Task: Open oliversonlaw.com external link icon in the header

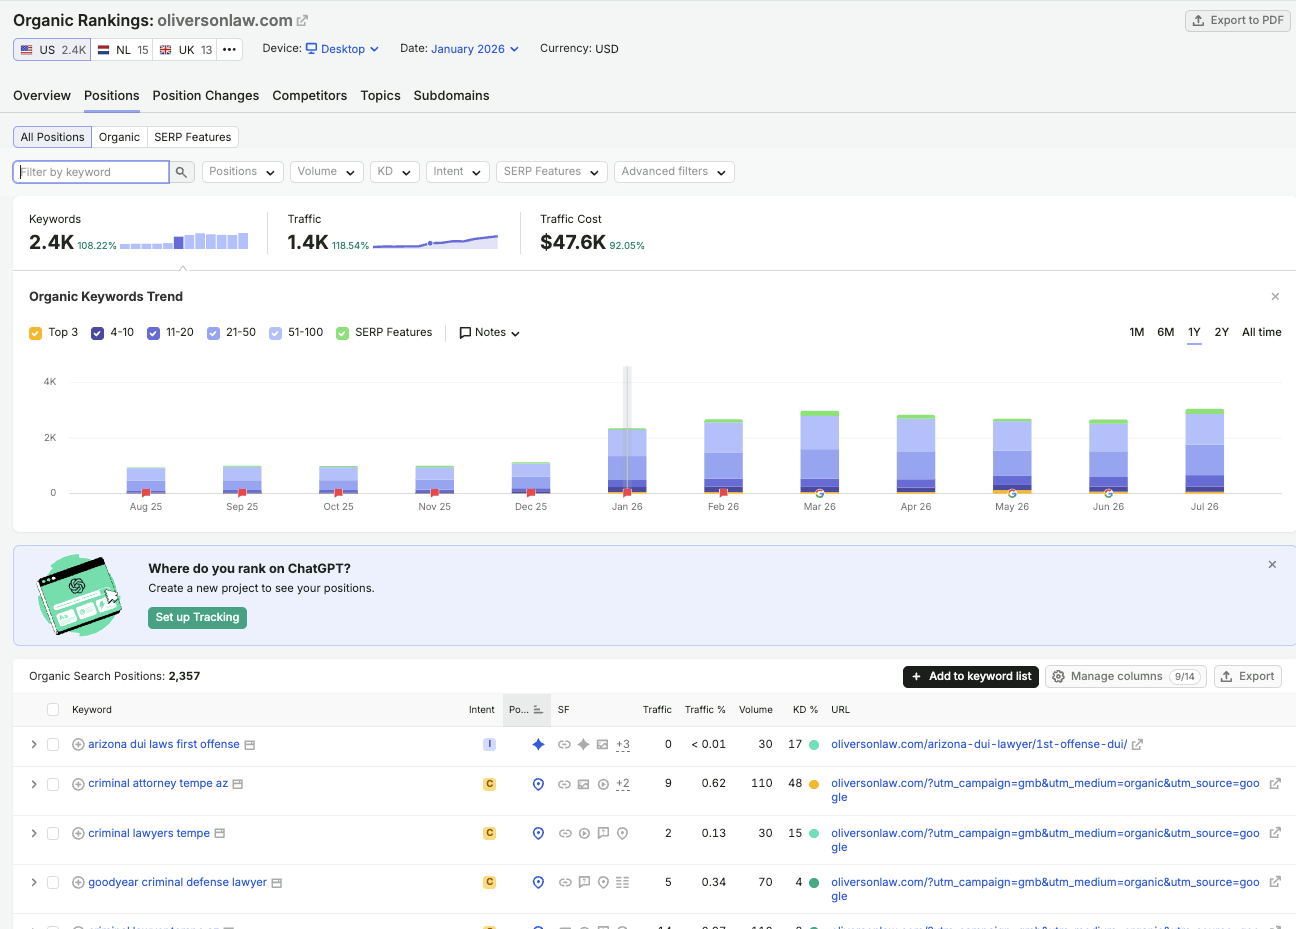Action: pyautogui.click(x=302, y=21)
